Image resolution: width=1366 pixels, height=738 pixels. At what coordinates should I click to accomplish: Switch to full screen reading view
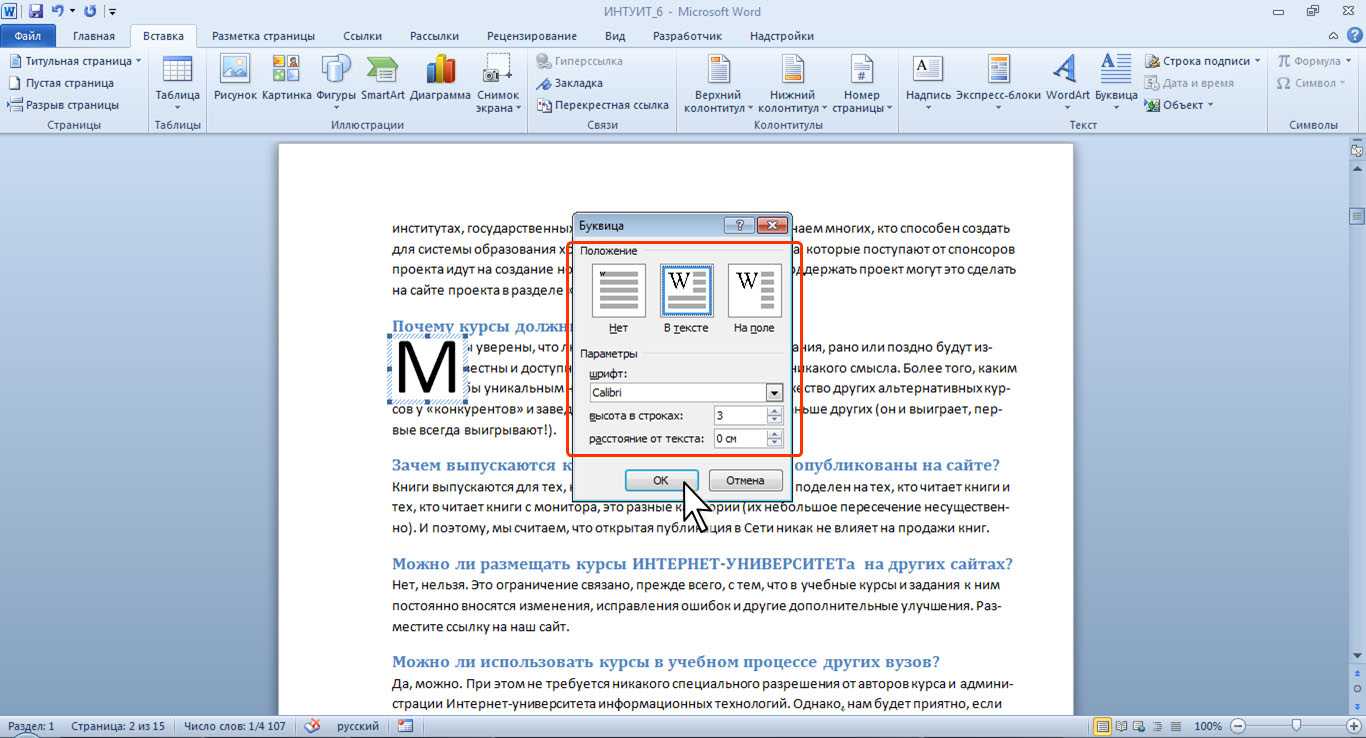(x=1120, y=726)
